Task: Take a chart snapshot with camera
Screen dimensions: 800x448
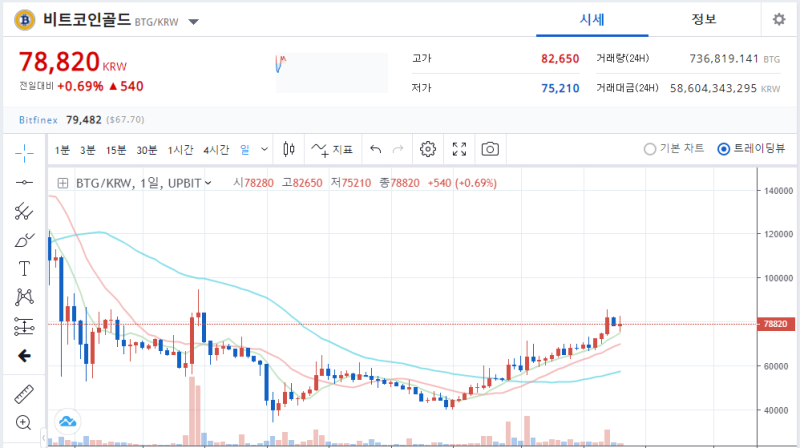Action: coord(490,150)
